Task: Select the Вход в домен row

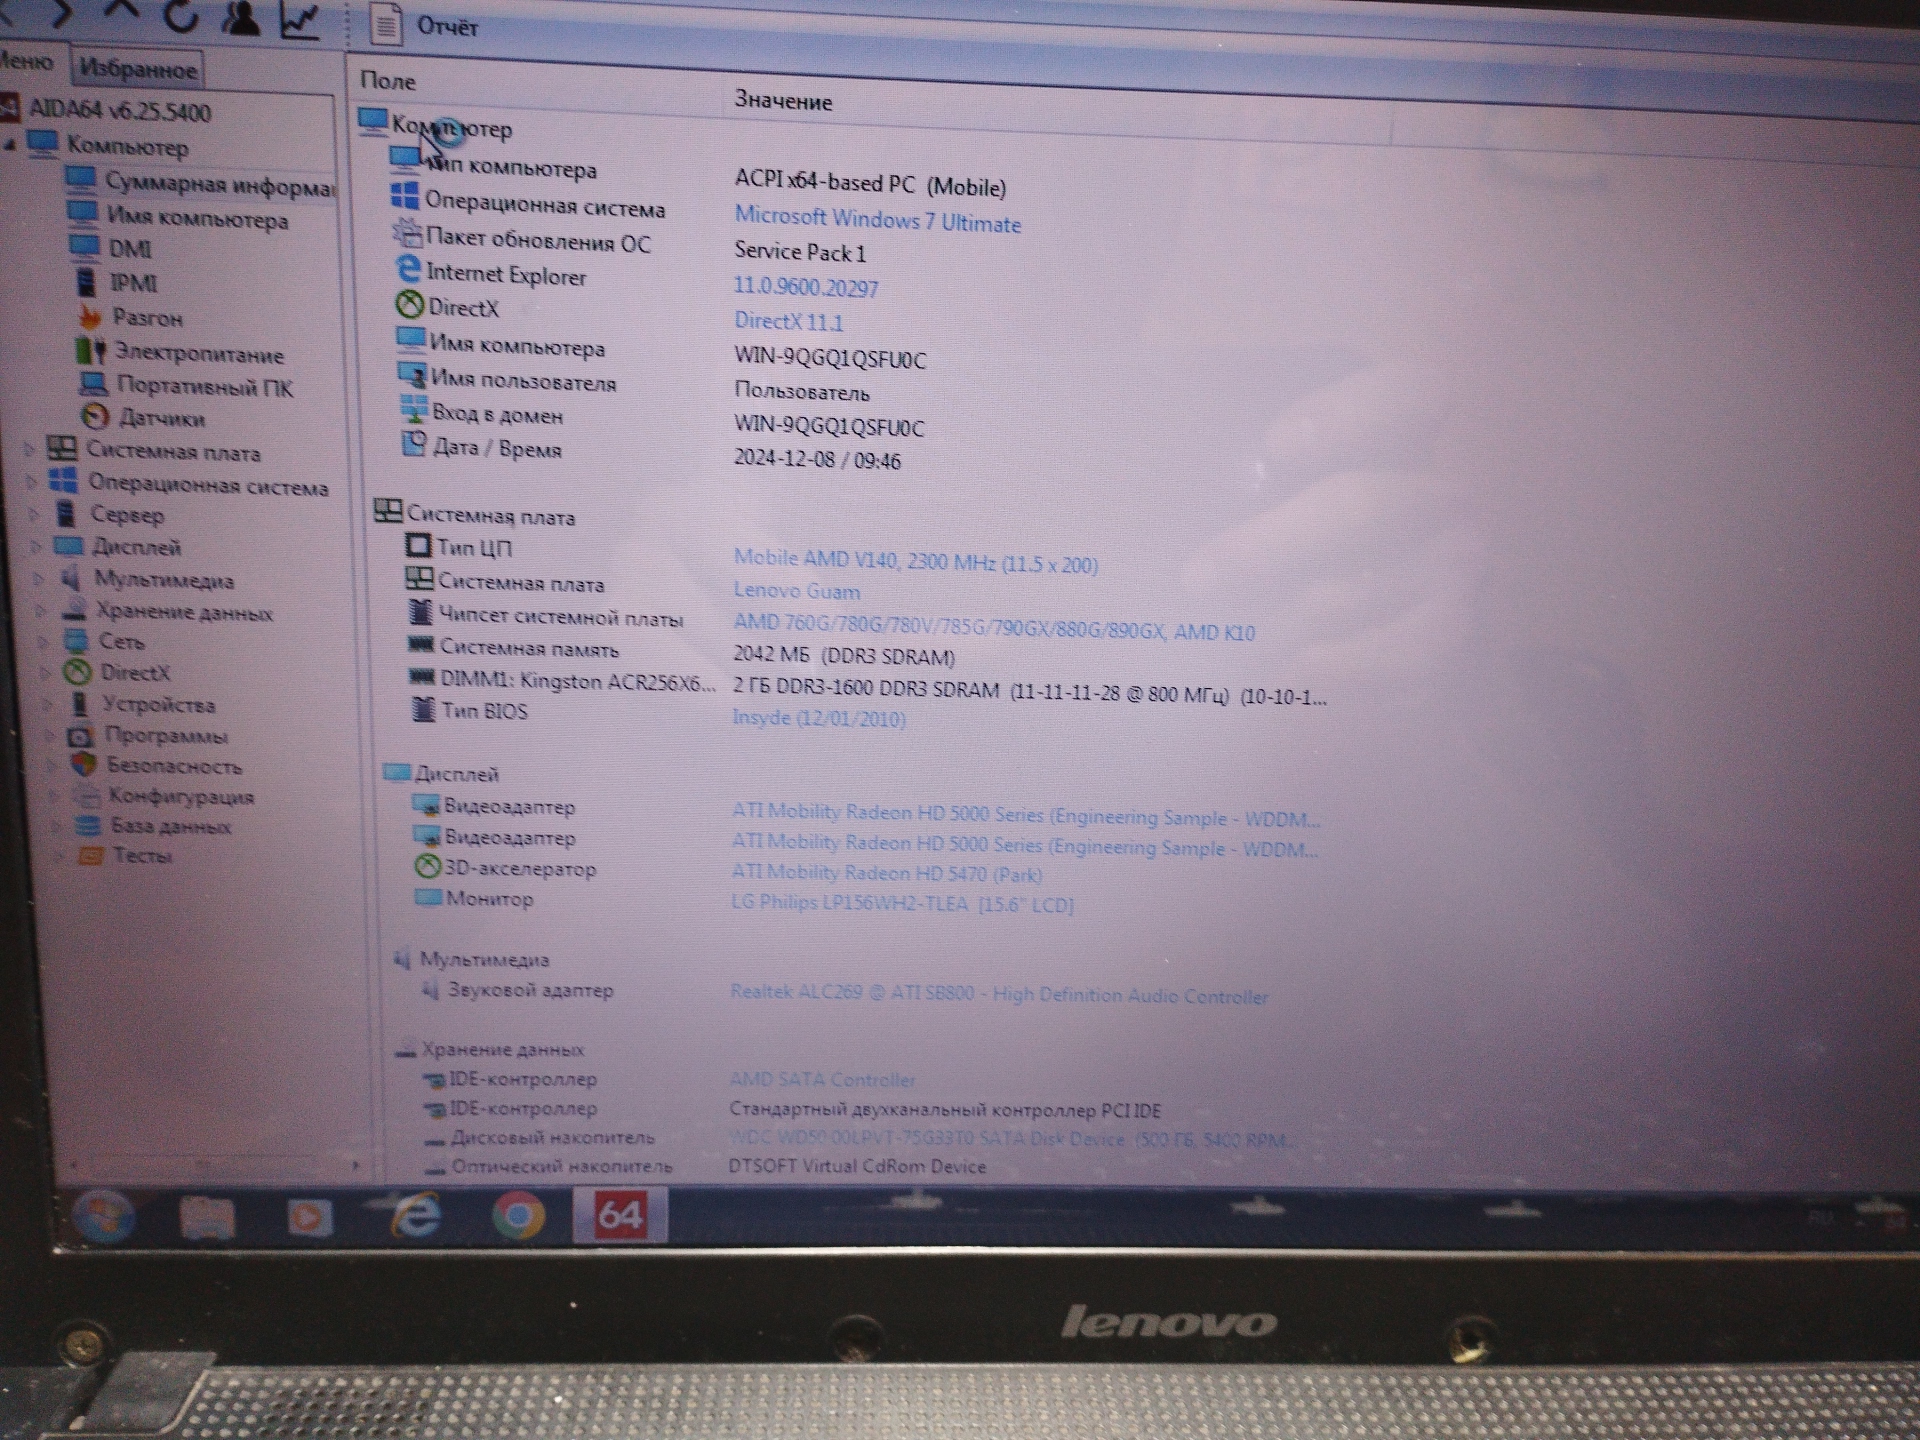Action: [660, 419]
